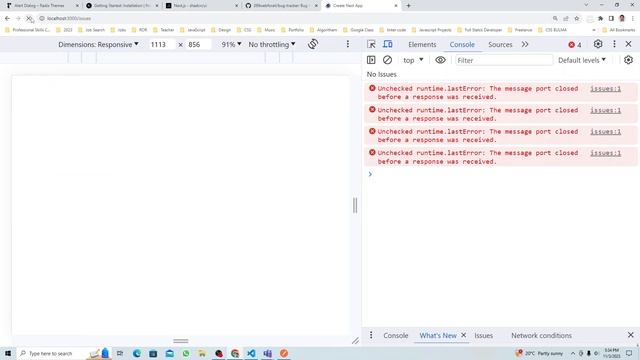
Task: Edit the viewport height field 856
Action: tap(198, 44)
